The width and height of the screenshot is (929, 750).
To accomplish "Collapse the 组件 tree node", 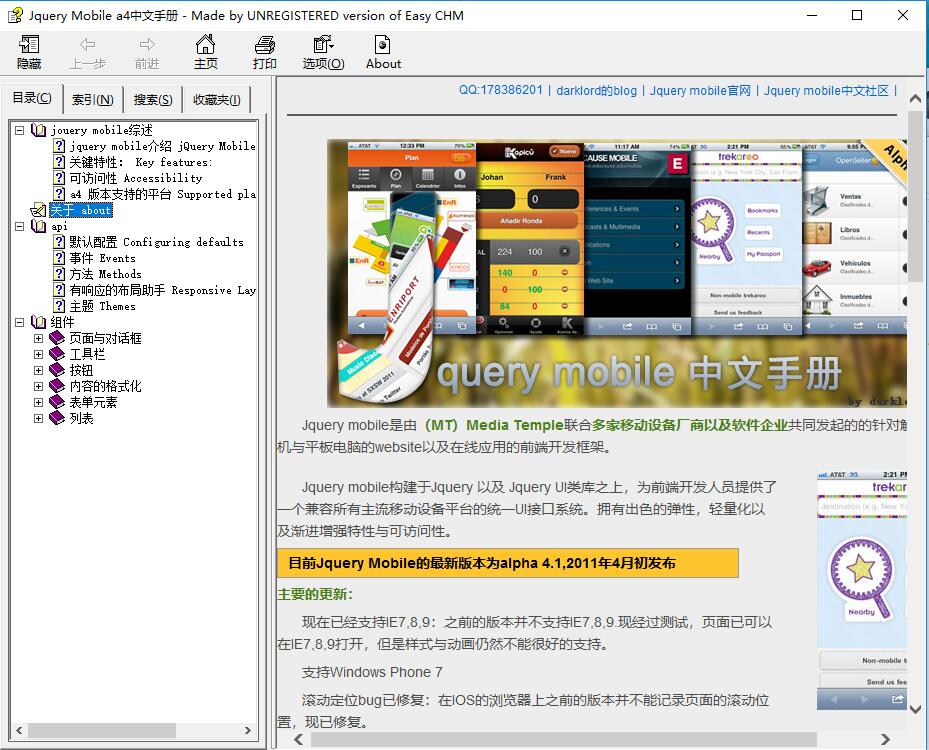I will [20, 322].
